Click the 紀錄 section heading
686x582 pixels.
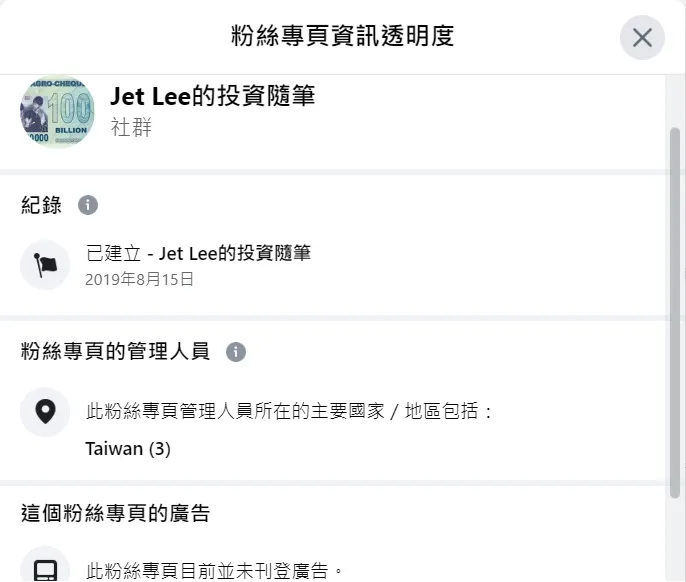(x=41, y=205)
